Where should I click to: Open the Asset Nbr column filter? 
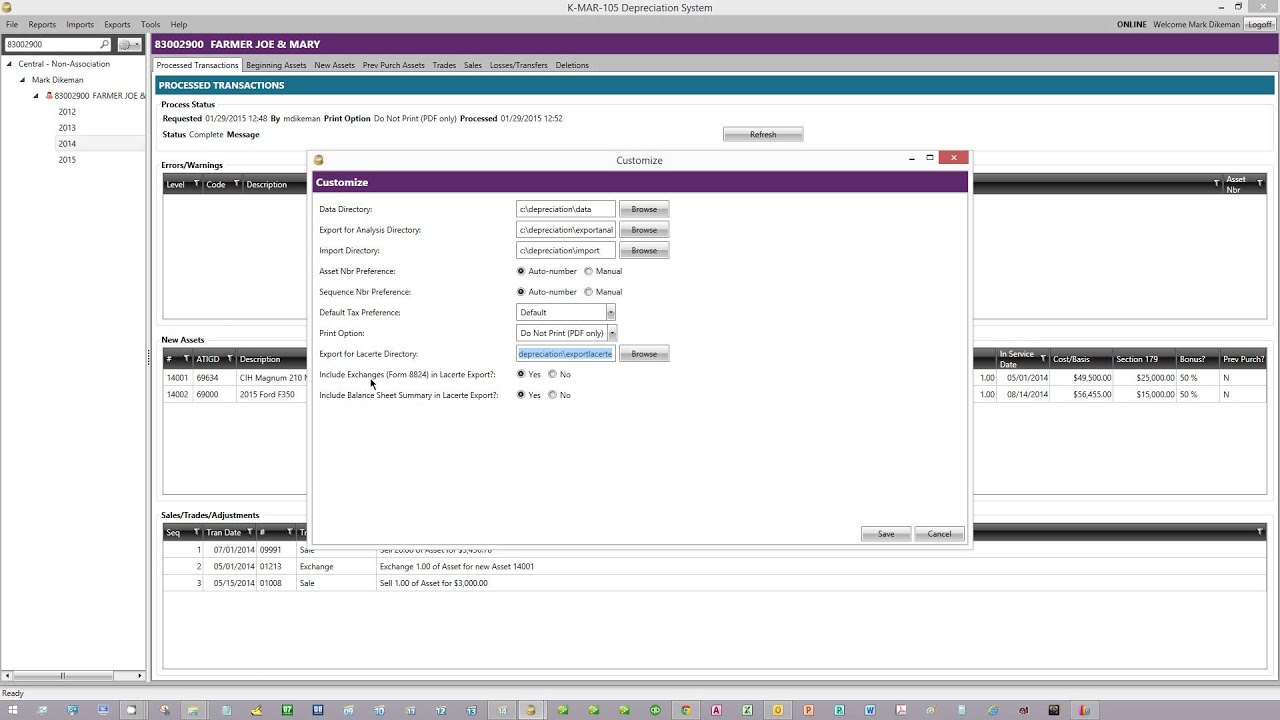click(1259, 184)
